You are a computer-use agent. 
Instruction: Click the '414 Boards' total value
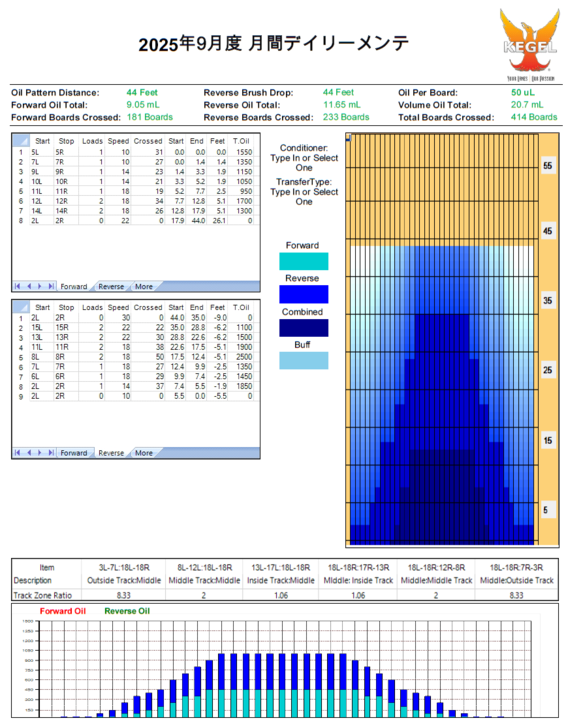(x=534, y=117)
